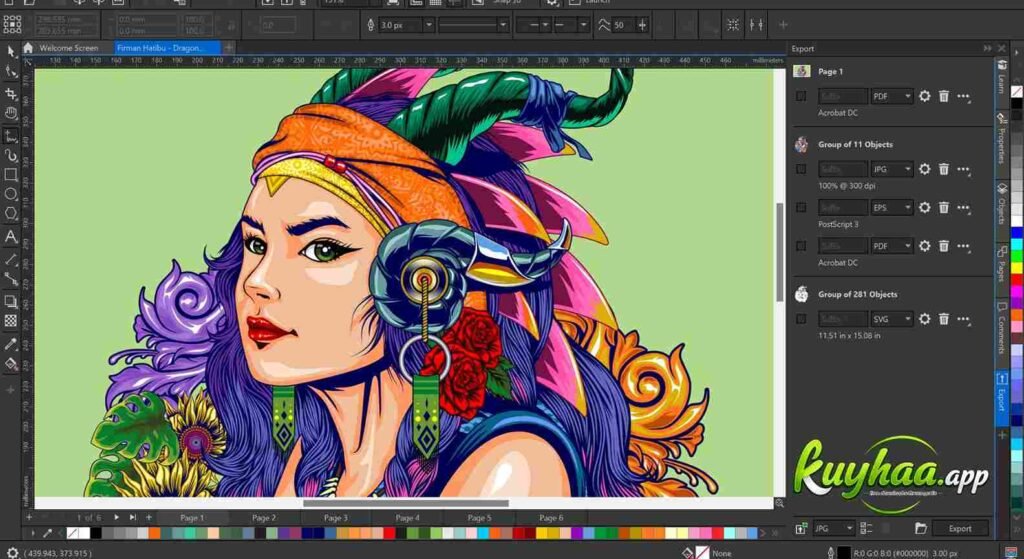Select the Drop Shadow tool
The width and height of the screenshot is (1024, 559).
pos(10,301)
